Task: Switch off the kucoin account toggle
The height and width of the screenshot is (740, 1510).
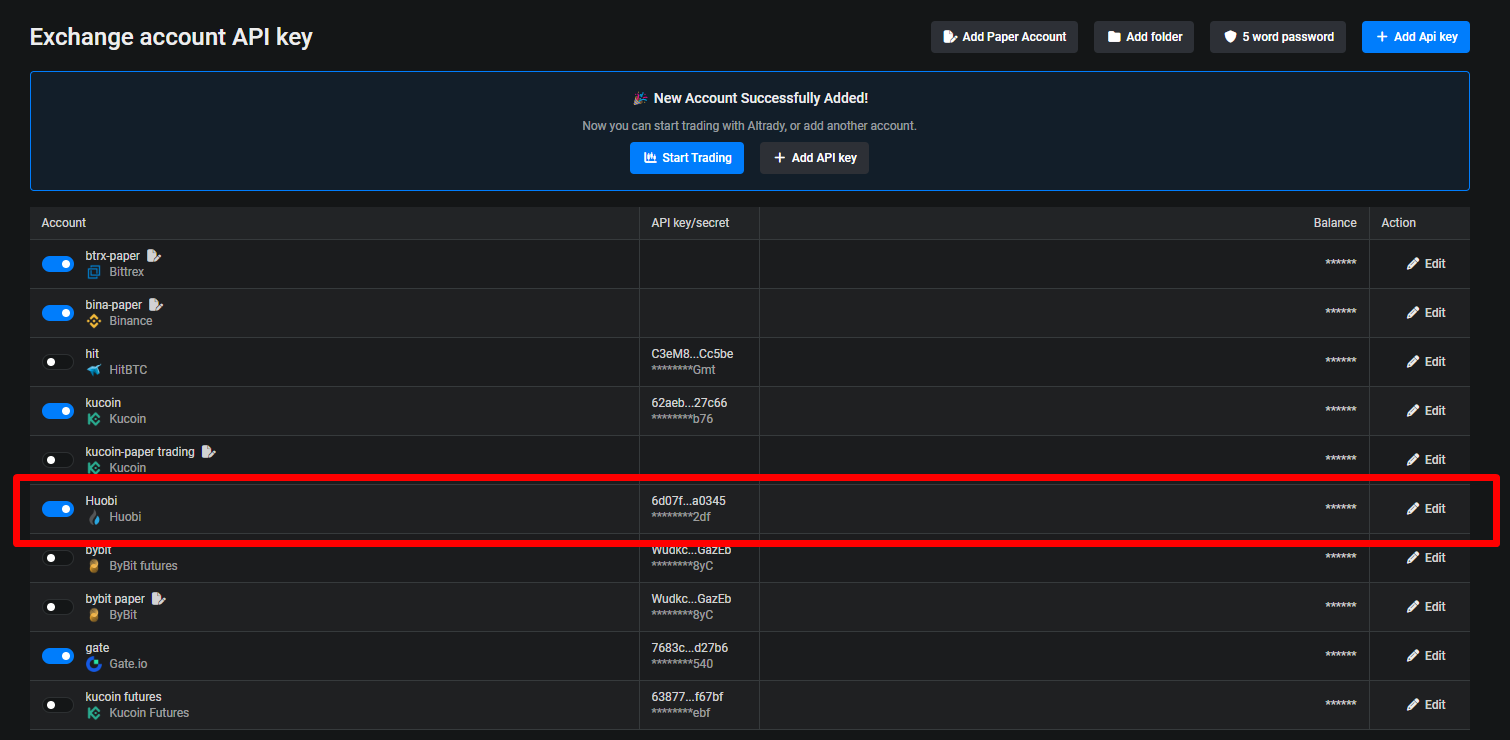Action: pos(58,411)
